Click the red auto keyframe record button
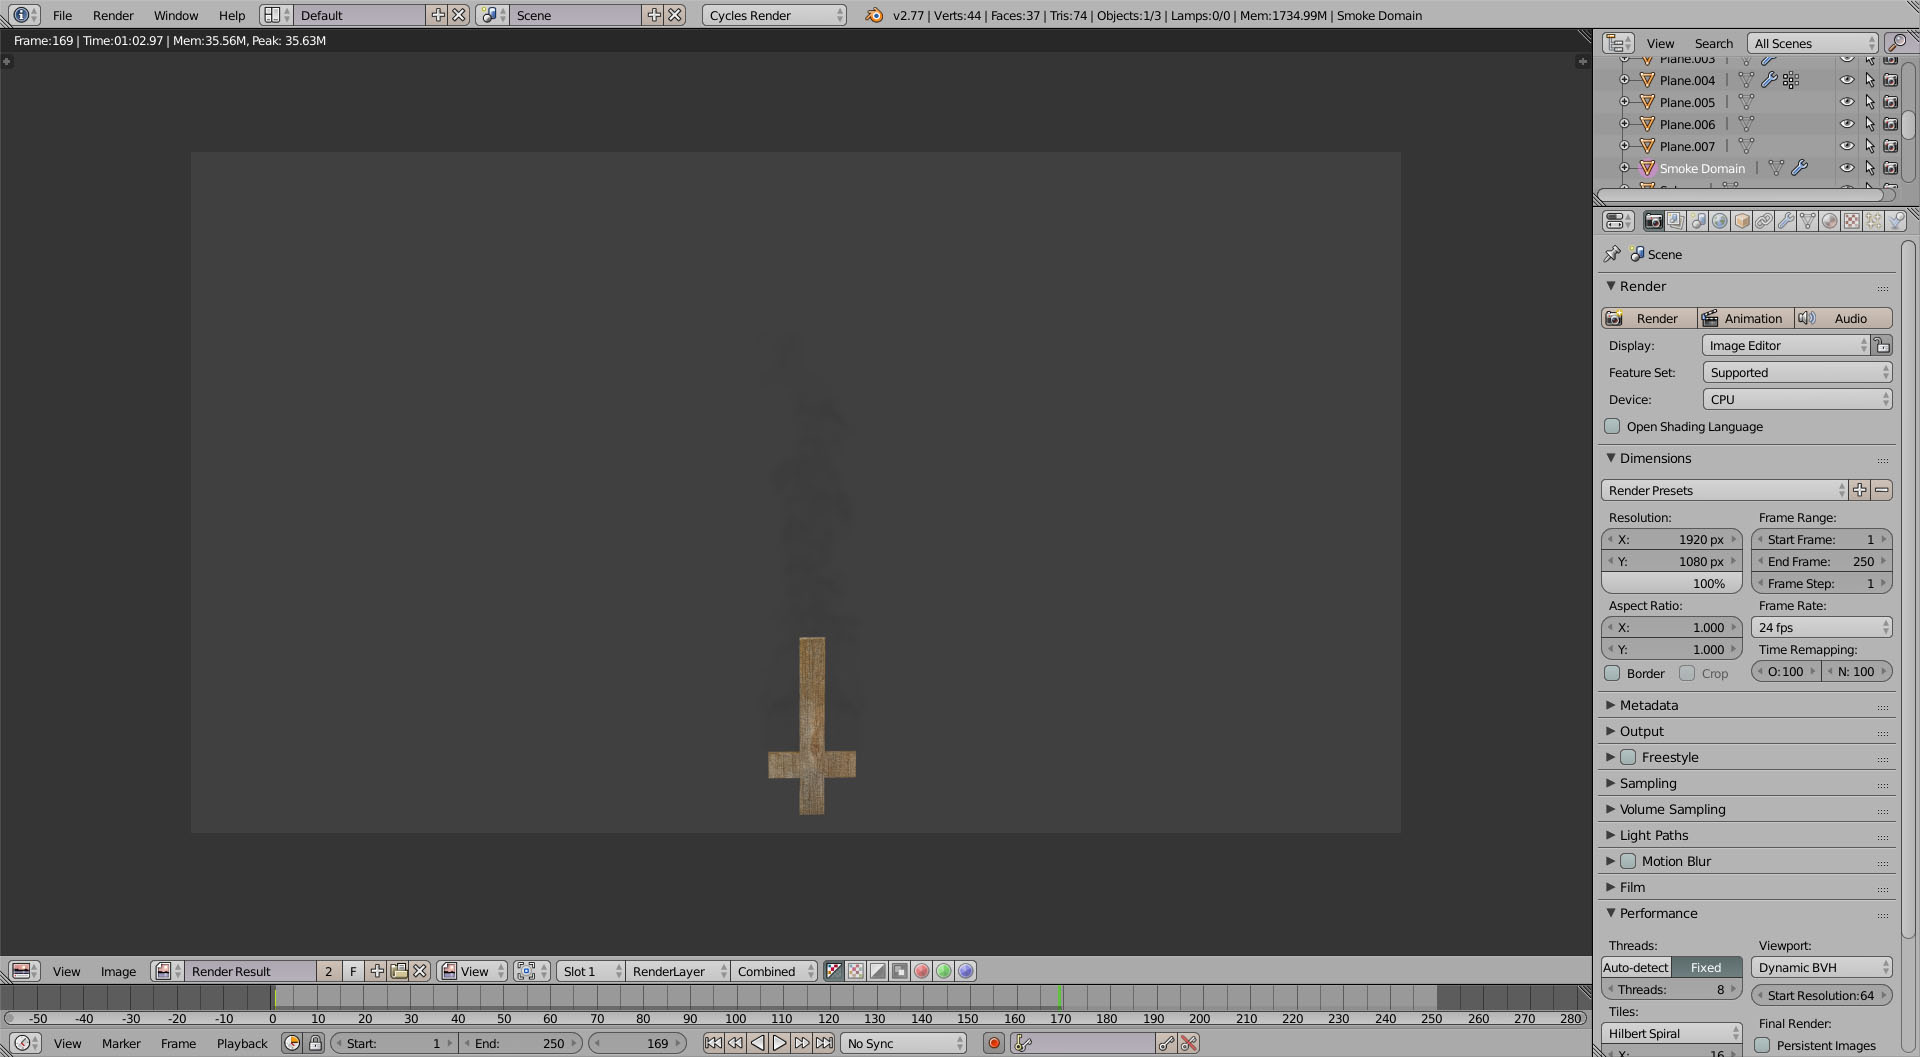Image resolution: width=1920 pixels, height=1057 pixels. (994, 1043)
